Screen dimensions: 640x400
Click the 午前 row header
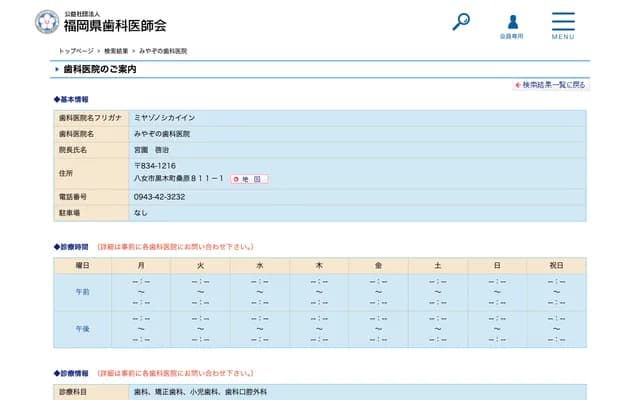[x=83, y=291]
